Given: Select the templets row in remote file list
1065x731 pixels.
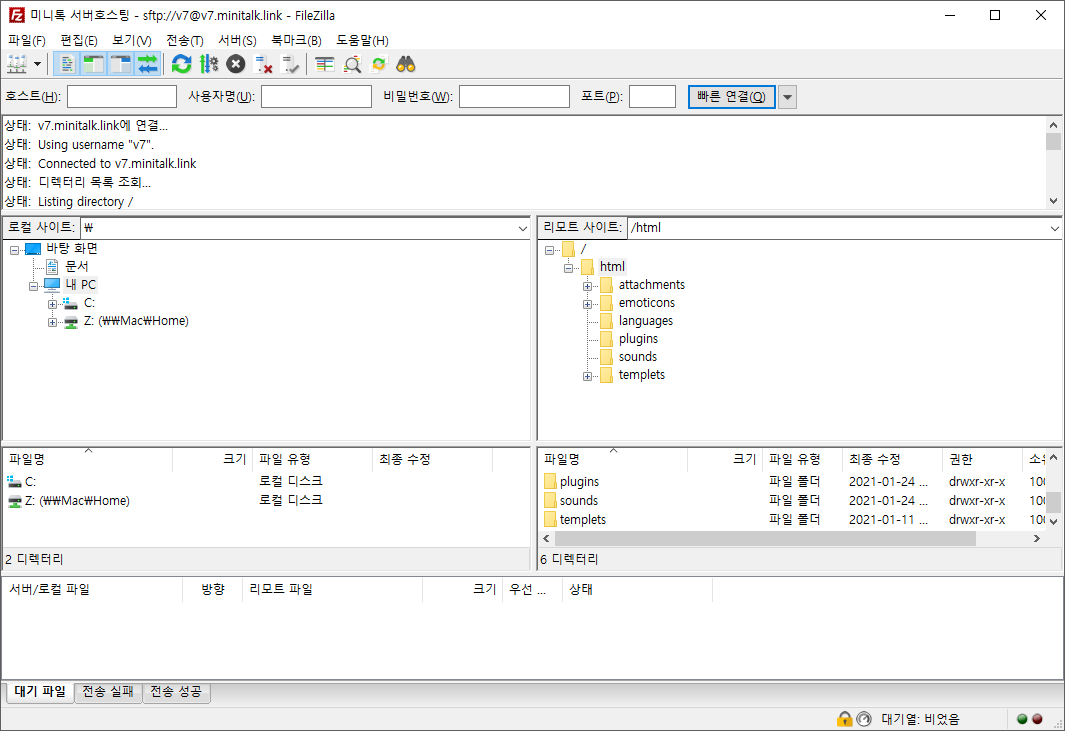Looking at the screenshot, I should 793,520.
